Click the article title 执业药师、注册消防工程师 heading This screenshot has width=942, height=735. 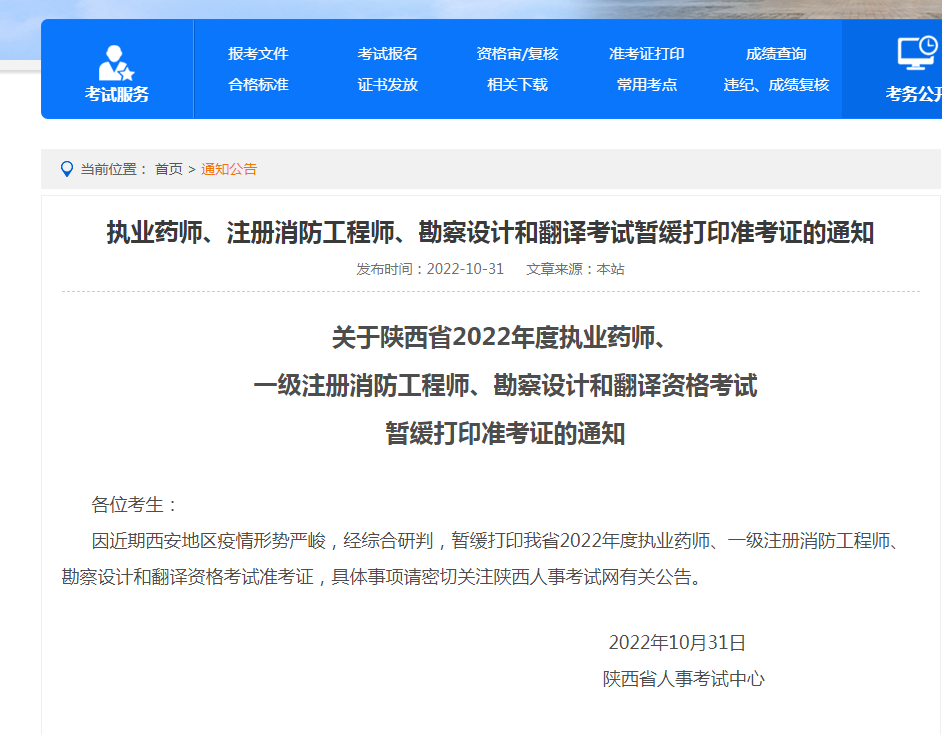(490, 233)
